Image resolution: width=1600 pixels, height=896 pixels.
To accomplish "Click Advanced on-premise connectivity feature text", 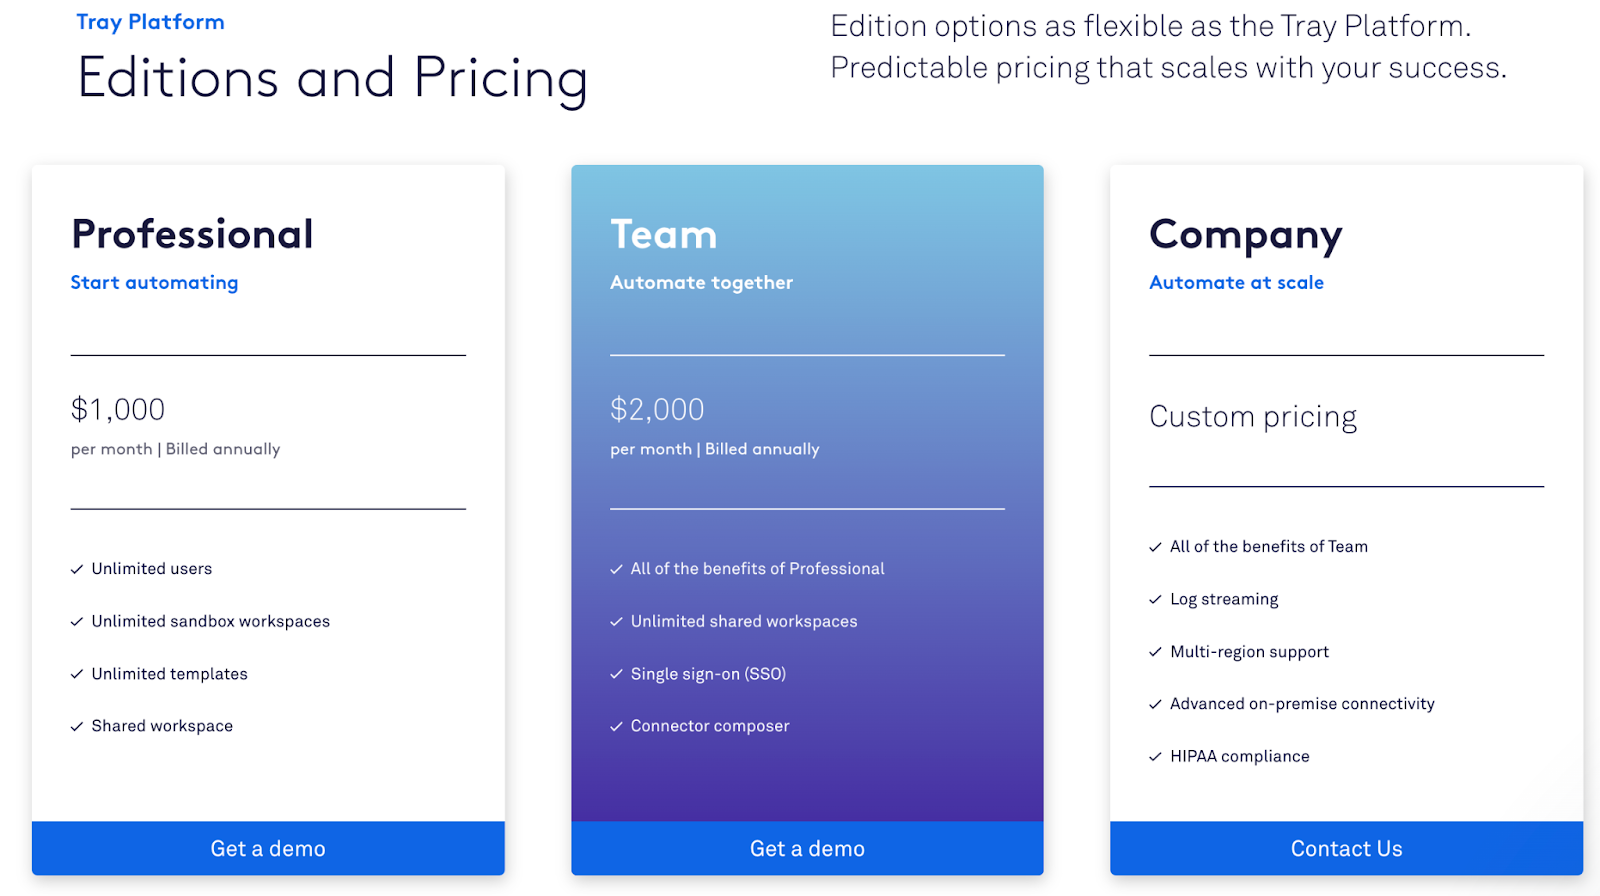I will click(x=1302, y=704).
